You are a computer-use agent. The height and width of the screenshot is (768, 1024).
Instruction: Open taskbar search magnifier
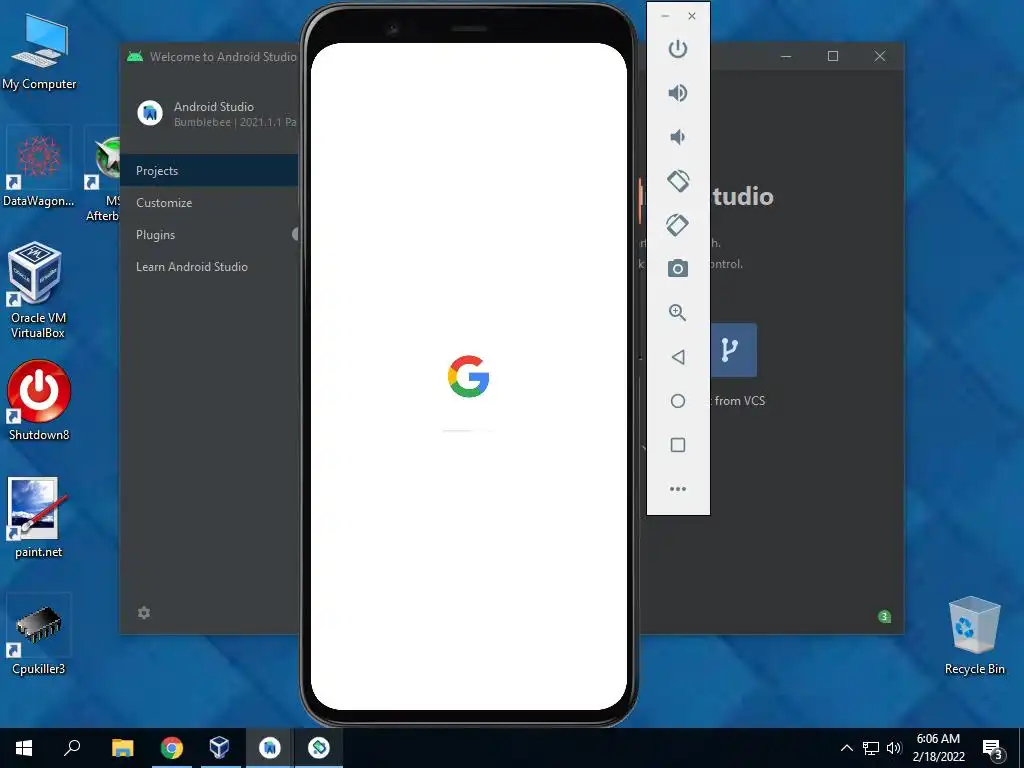pos(72,748)
